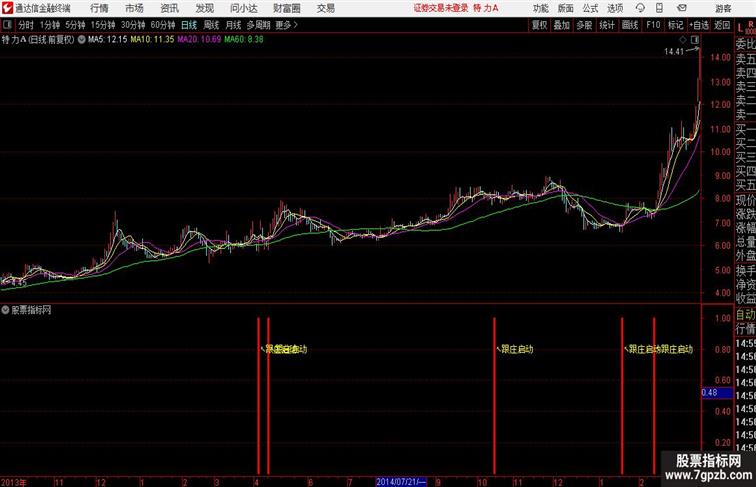
Task: Open the mail message icon
Action: 681,8
